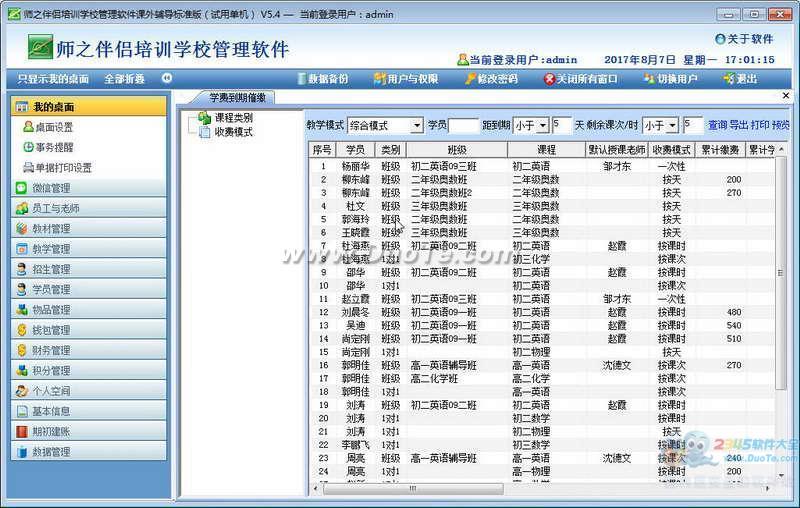Open 关于软件 info icon
This screenshot has width=800, height=508.
(720, 39)
